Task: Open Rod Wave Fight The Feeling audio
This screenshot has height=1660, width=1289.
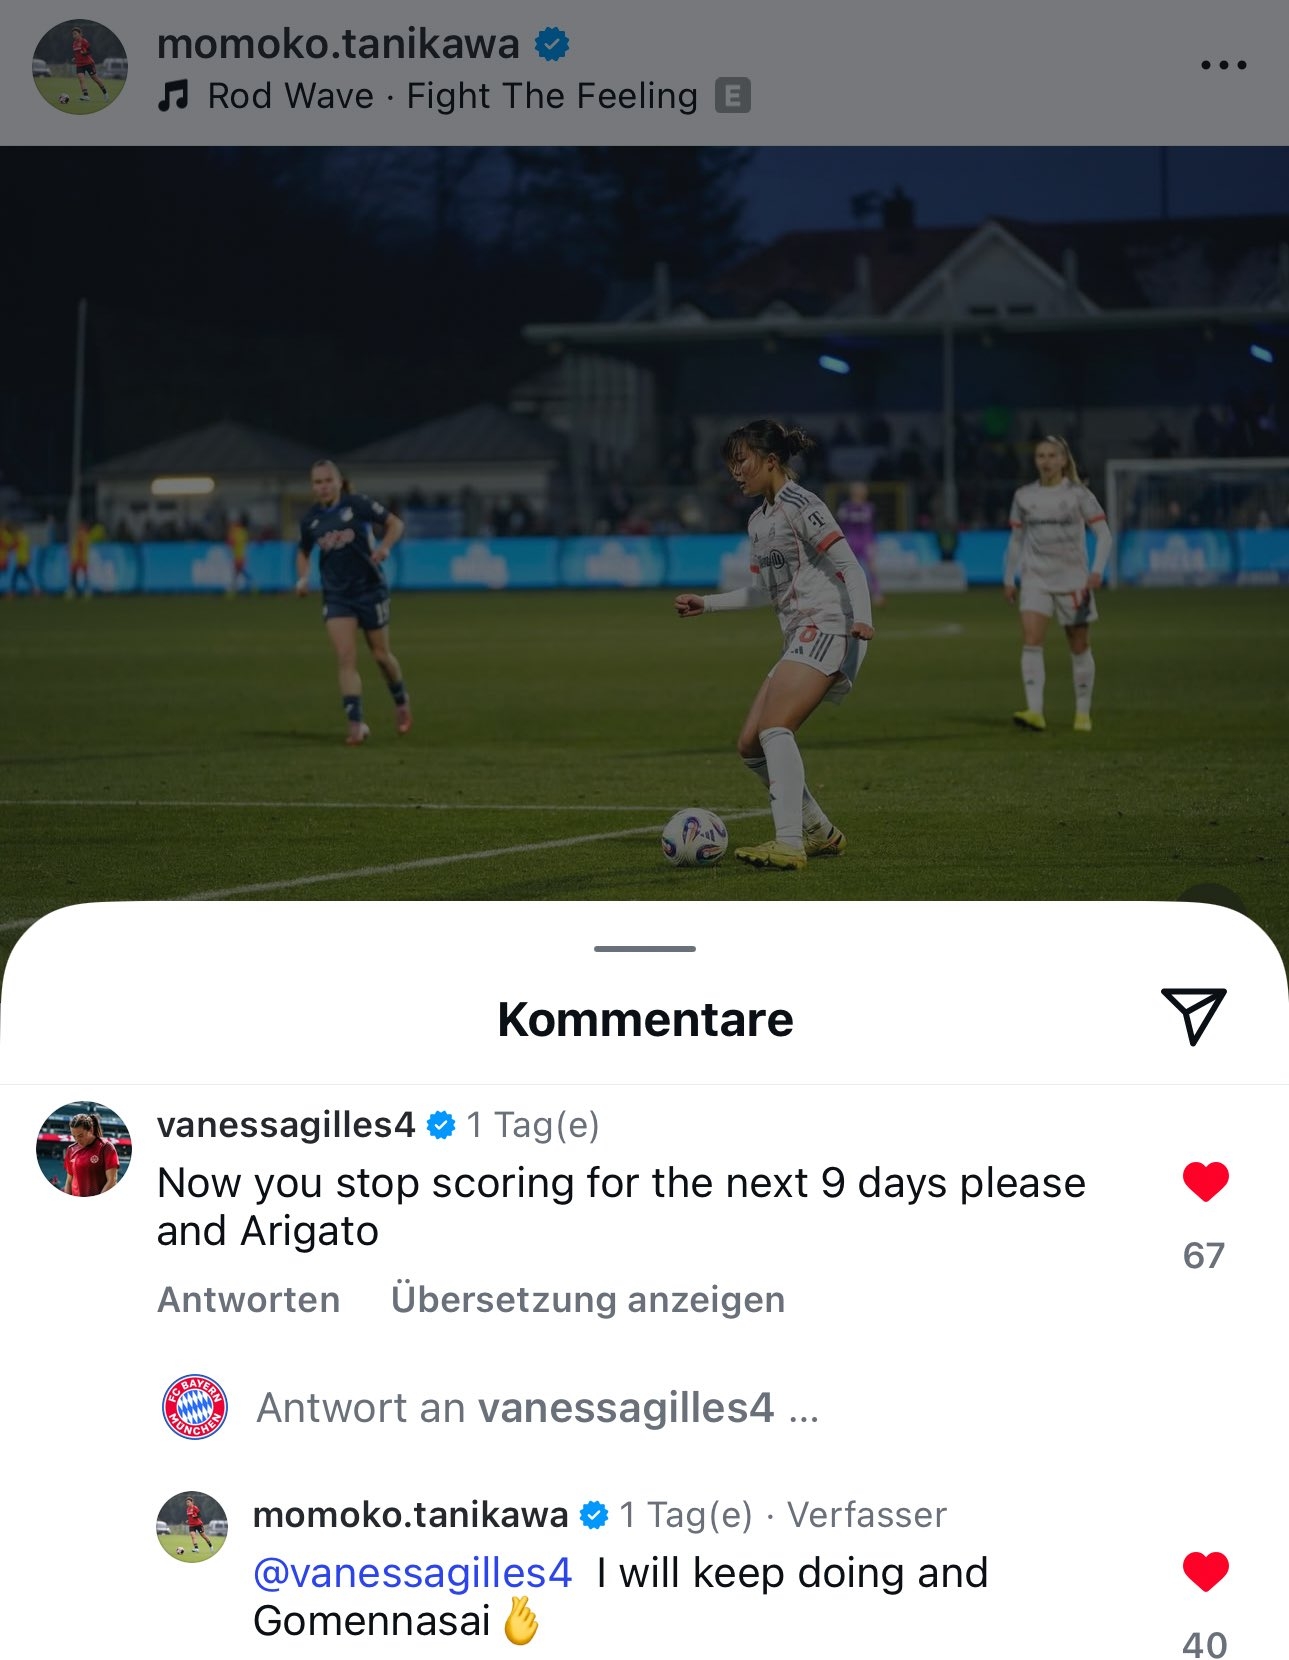Action: (x=452, y=96)
